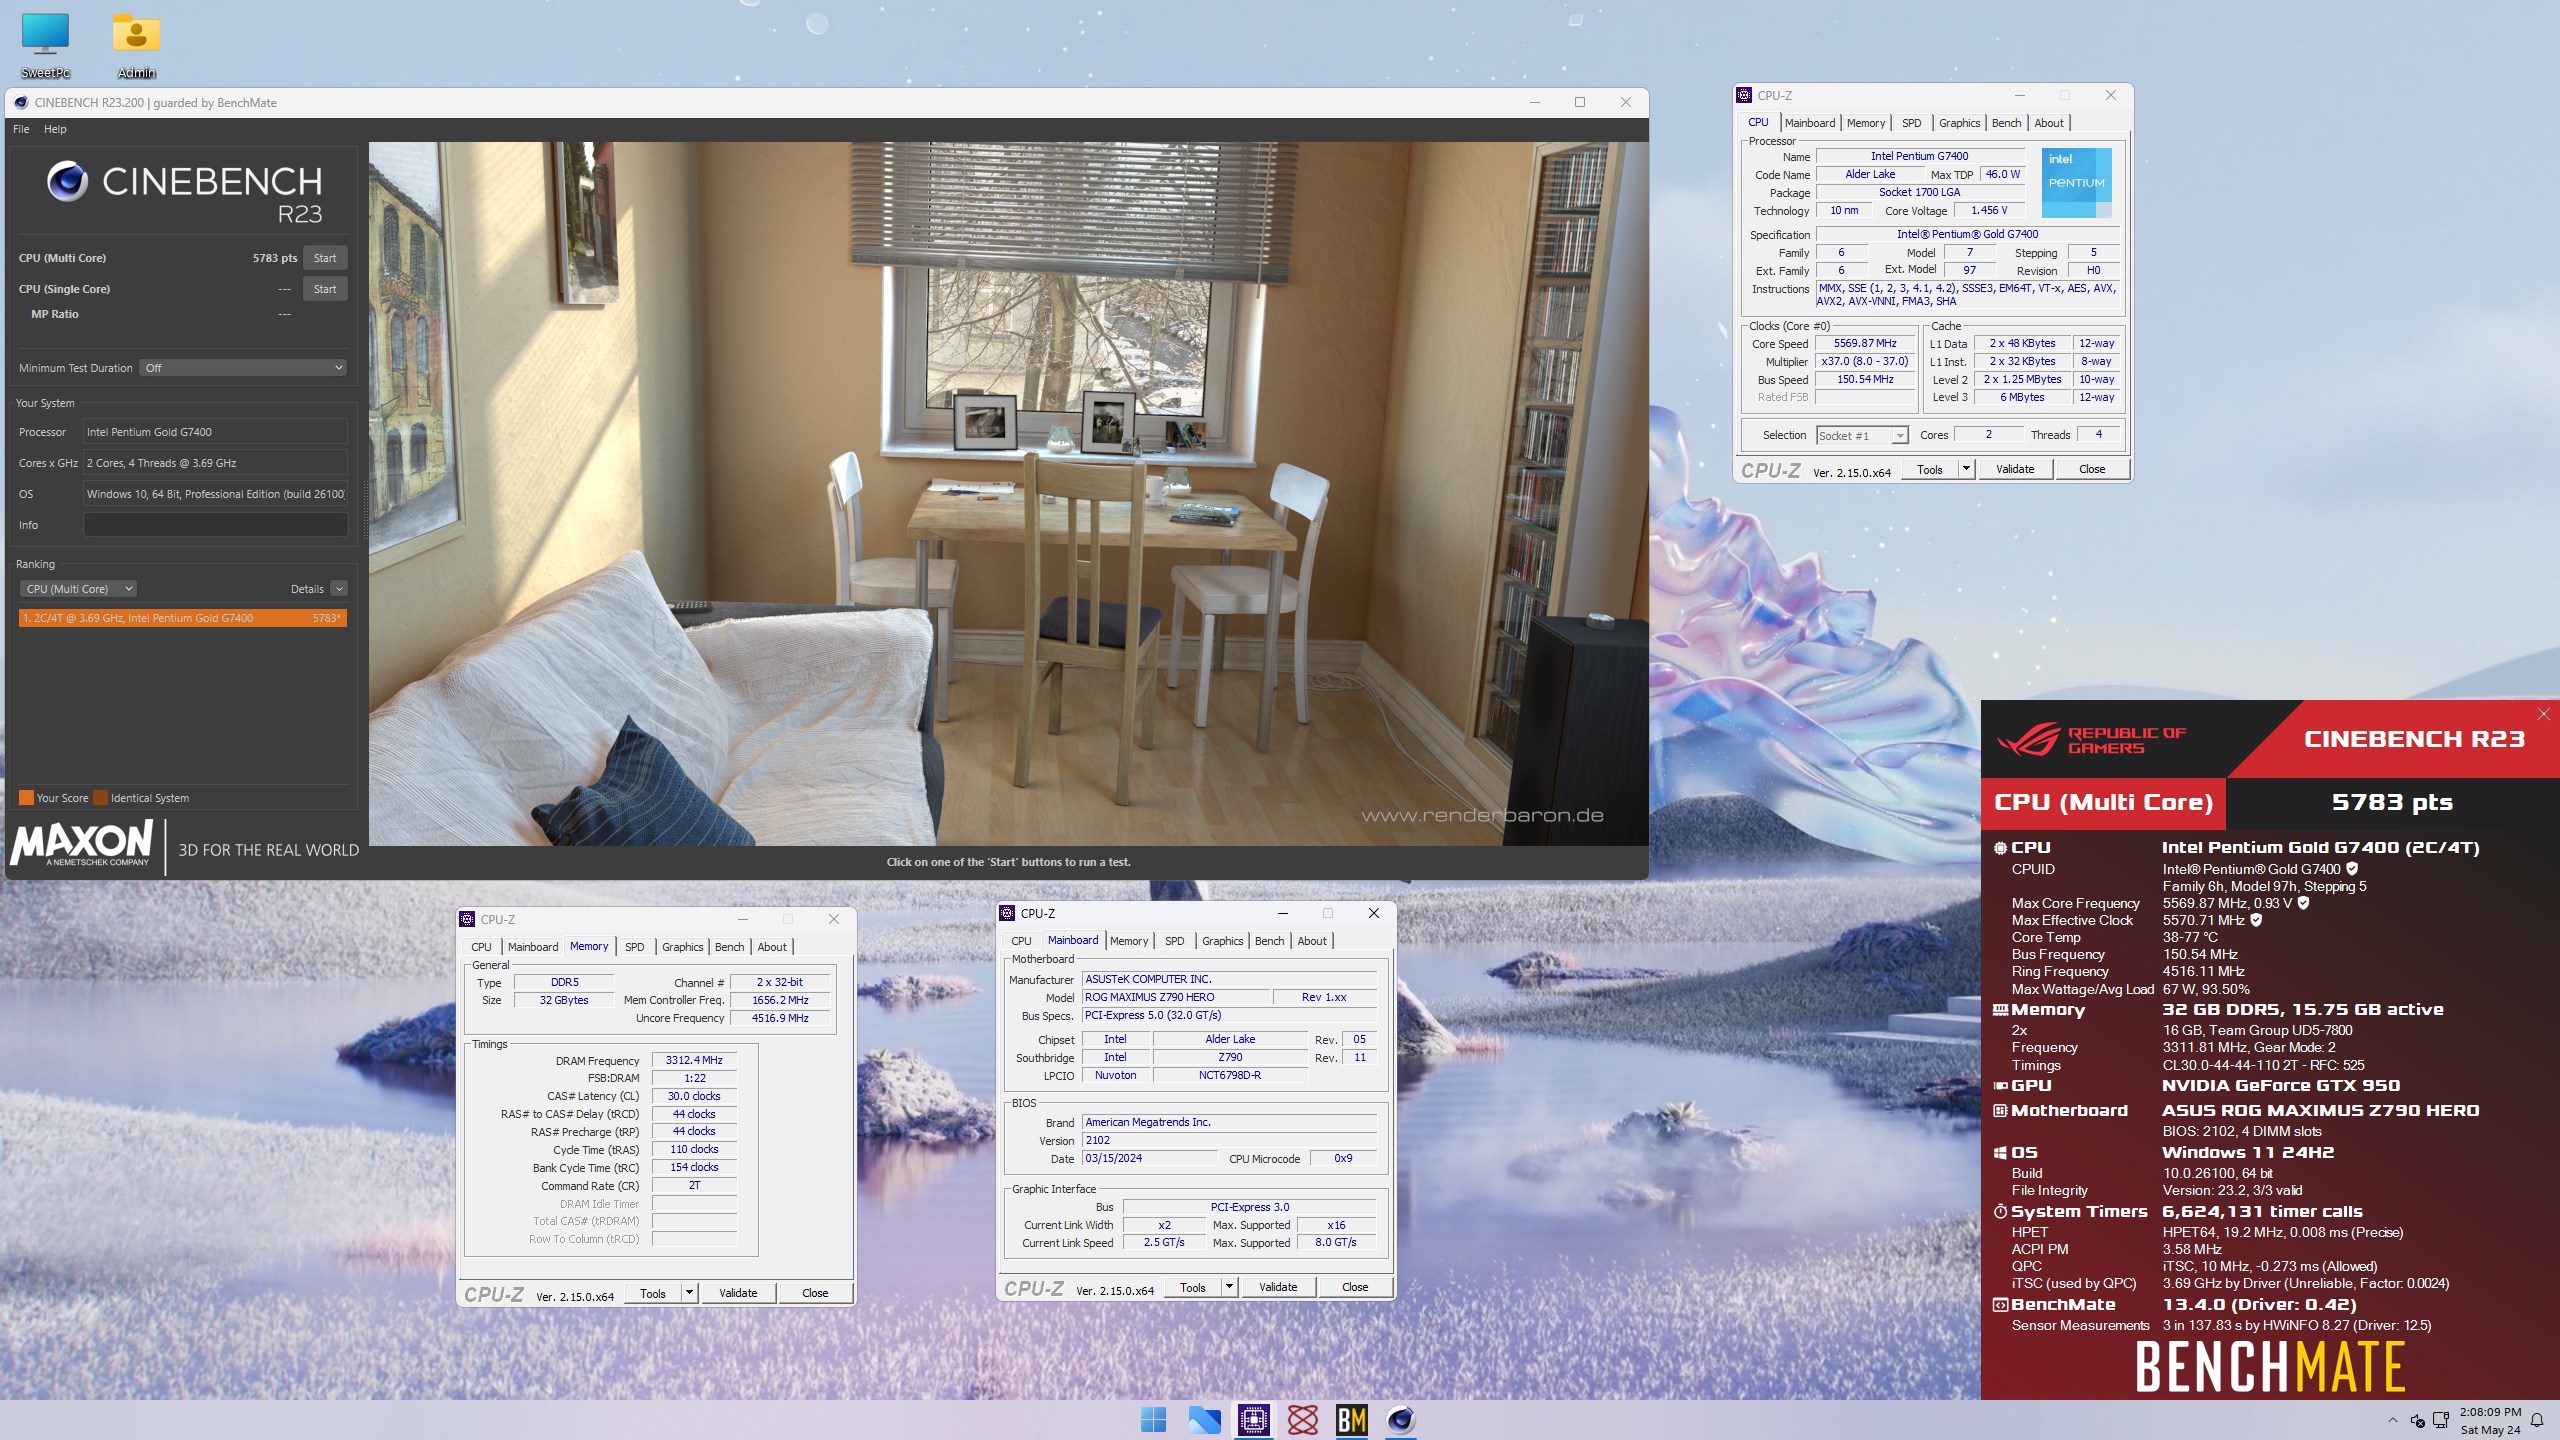2560x1440 pixels.
Task: Open the CPU (Multi Core) ranking dropdown
Action: pyautogui.click(x=78, y=589)
